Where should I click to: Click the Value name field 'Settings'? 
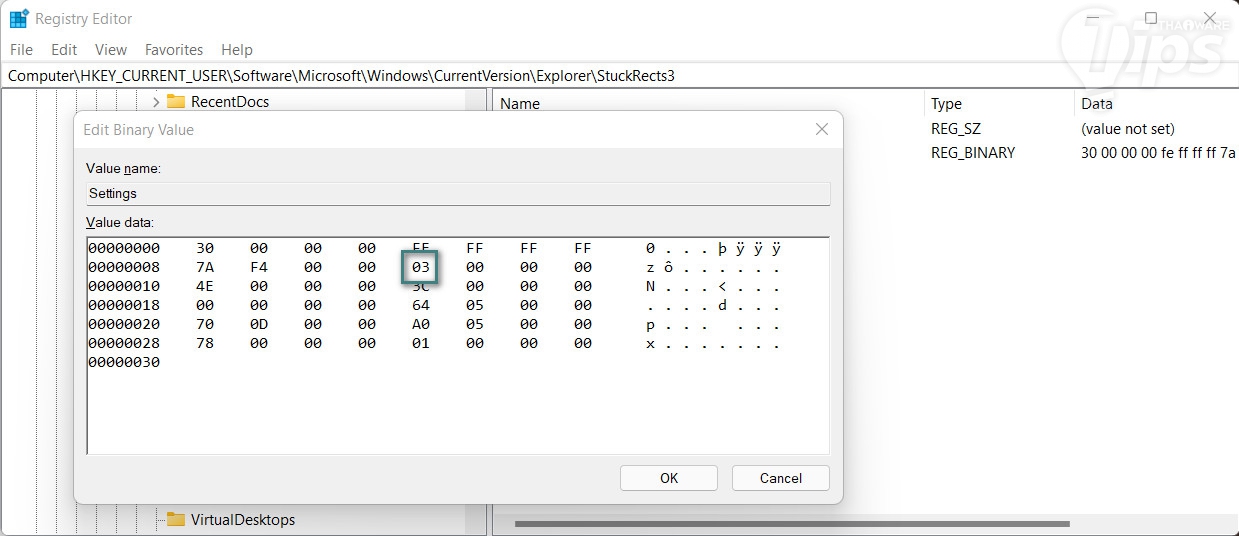point(458,193)
